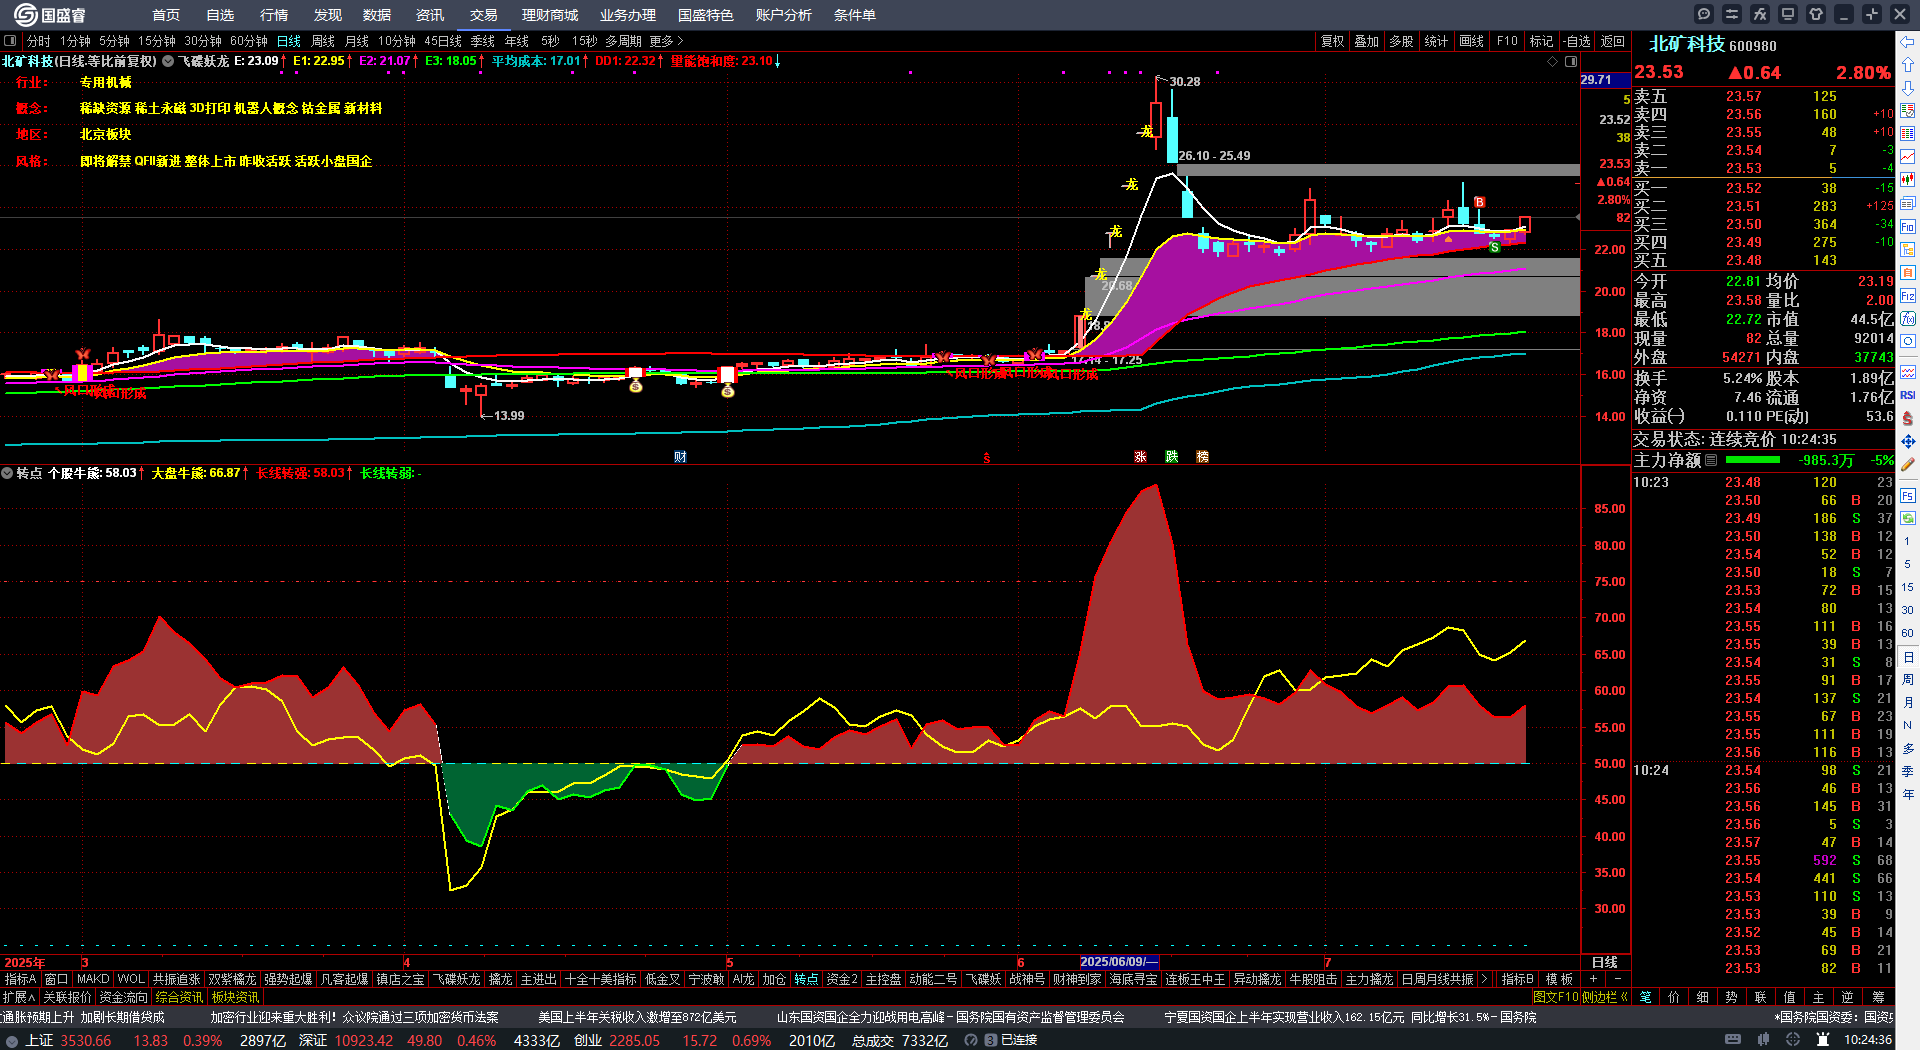
Task: Click the stock name 北矿科技 600980
Action: point(1713,44)
